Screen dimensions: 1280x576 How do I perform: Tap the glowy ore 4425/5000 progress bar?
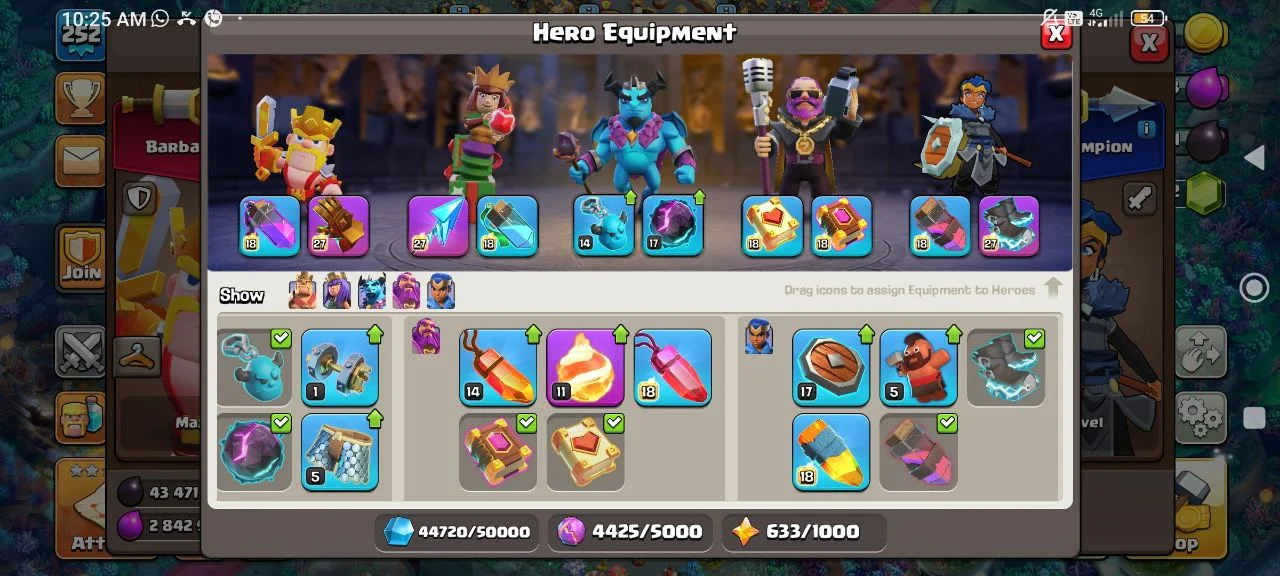click(x=630, y=532)
